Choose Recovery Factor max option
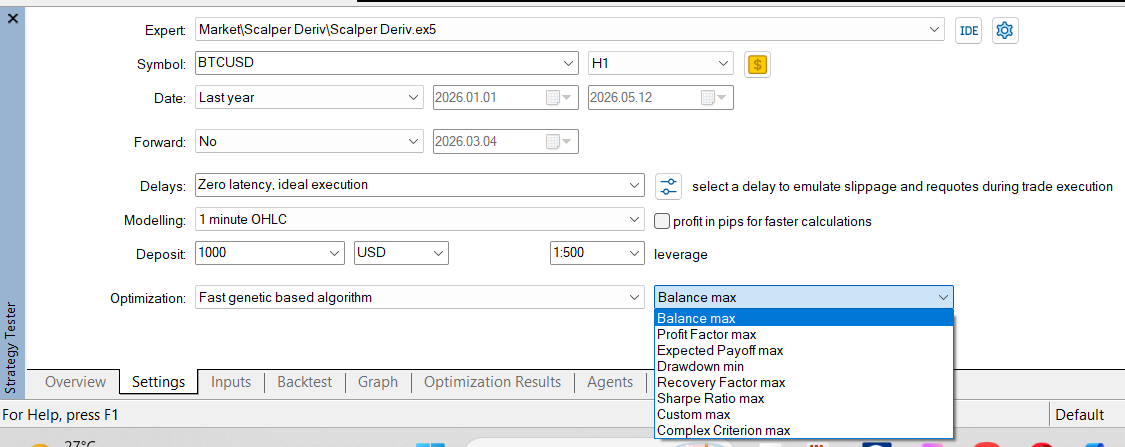This screenshot has width=1125, height=447. coord(804,382)
